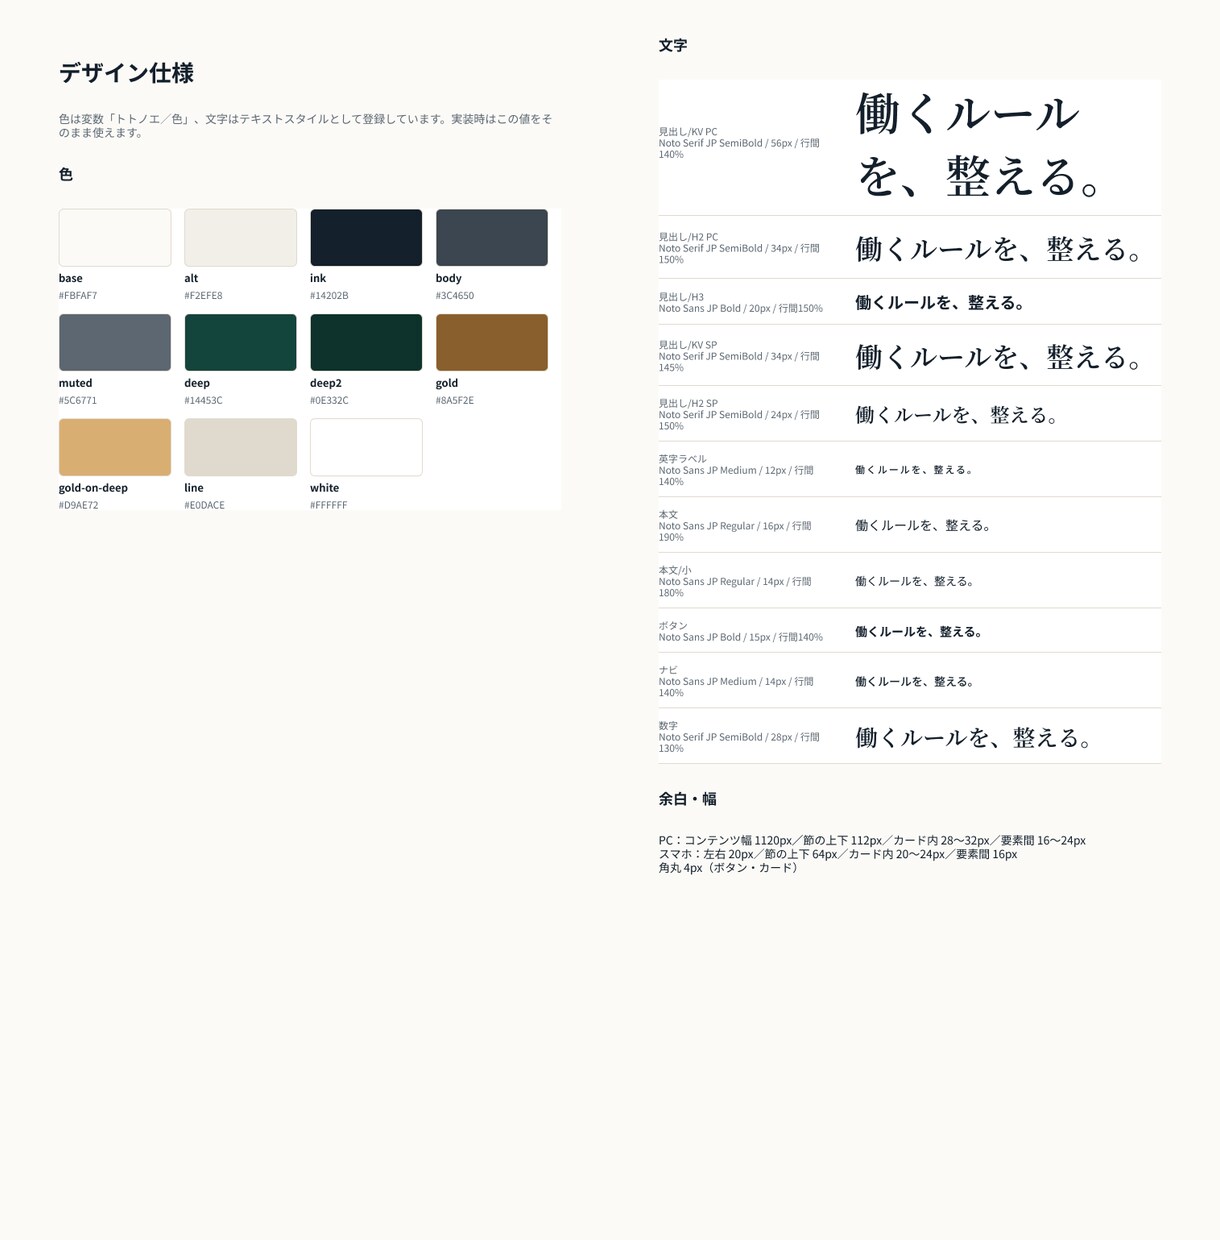Click the body color swatch
The height and width of the screenshot is (1240, 1220).
[492, 238]
